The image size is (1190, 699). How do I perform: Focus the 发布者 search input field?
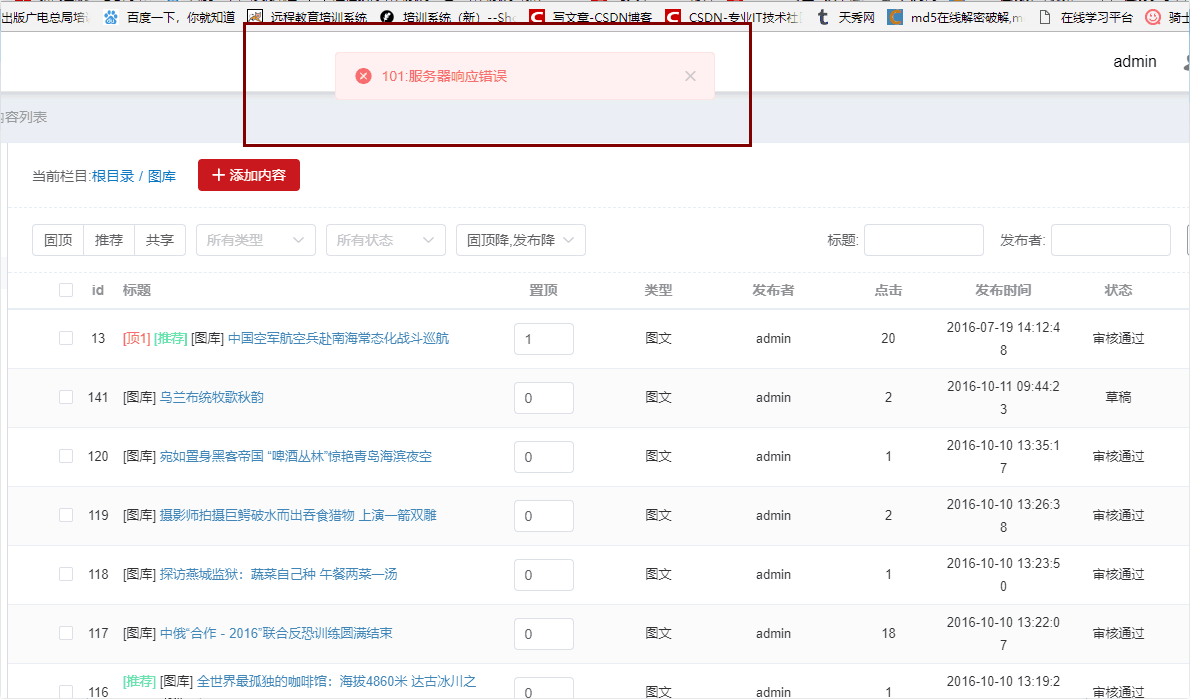pyautogui.click(x=1110, y=240)
